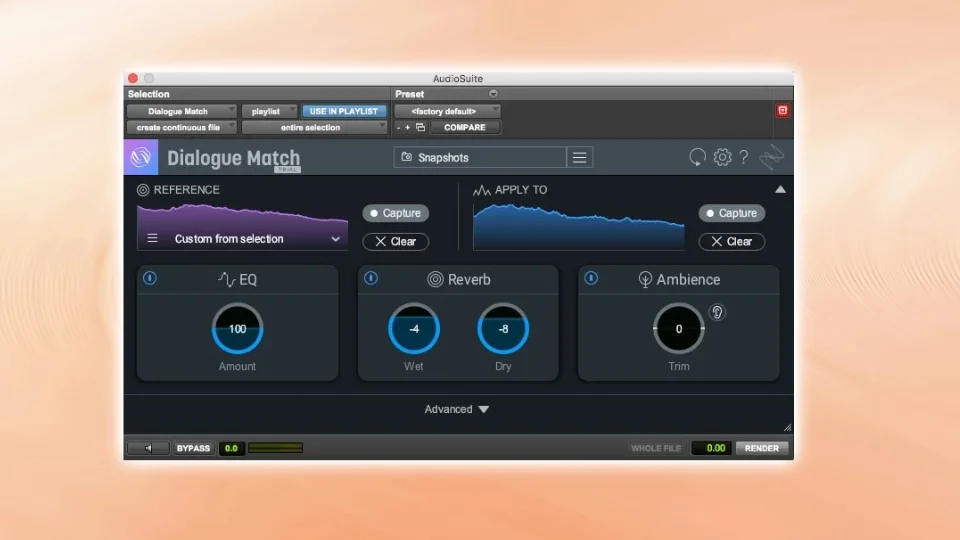Click the 0.00 handle length field
This screenshot has width=960, height=540.
coord(711,448)
